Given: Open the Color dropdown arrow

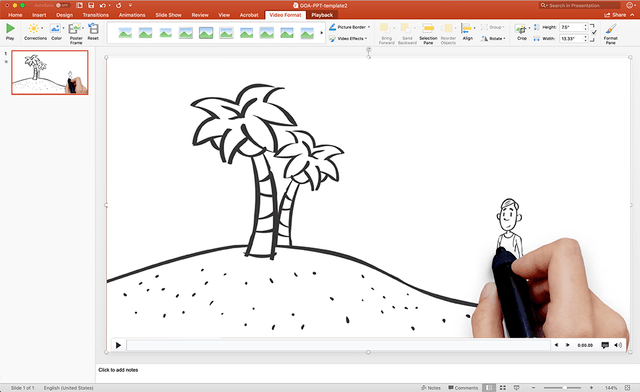Looking at the screenshot, I should [63, 28].
